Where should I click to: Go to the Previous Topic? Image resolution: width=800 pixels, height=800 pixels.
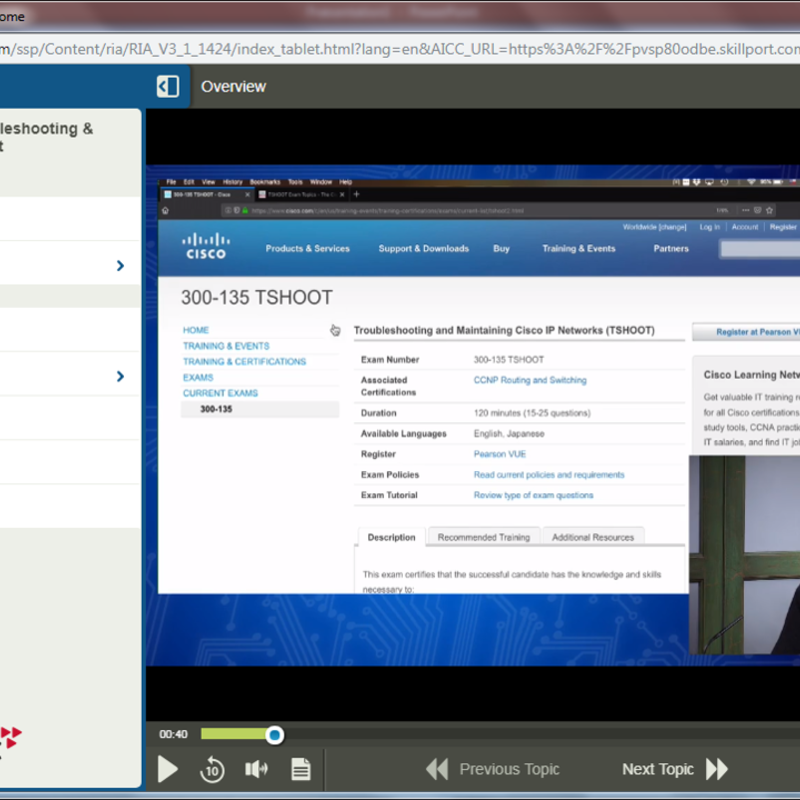(x=493, y=769)
